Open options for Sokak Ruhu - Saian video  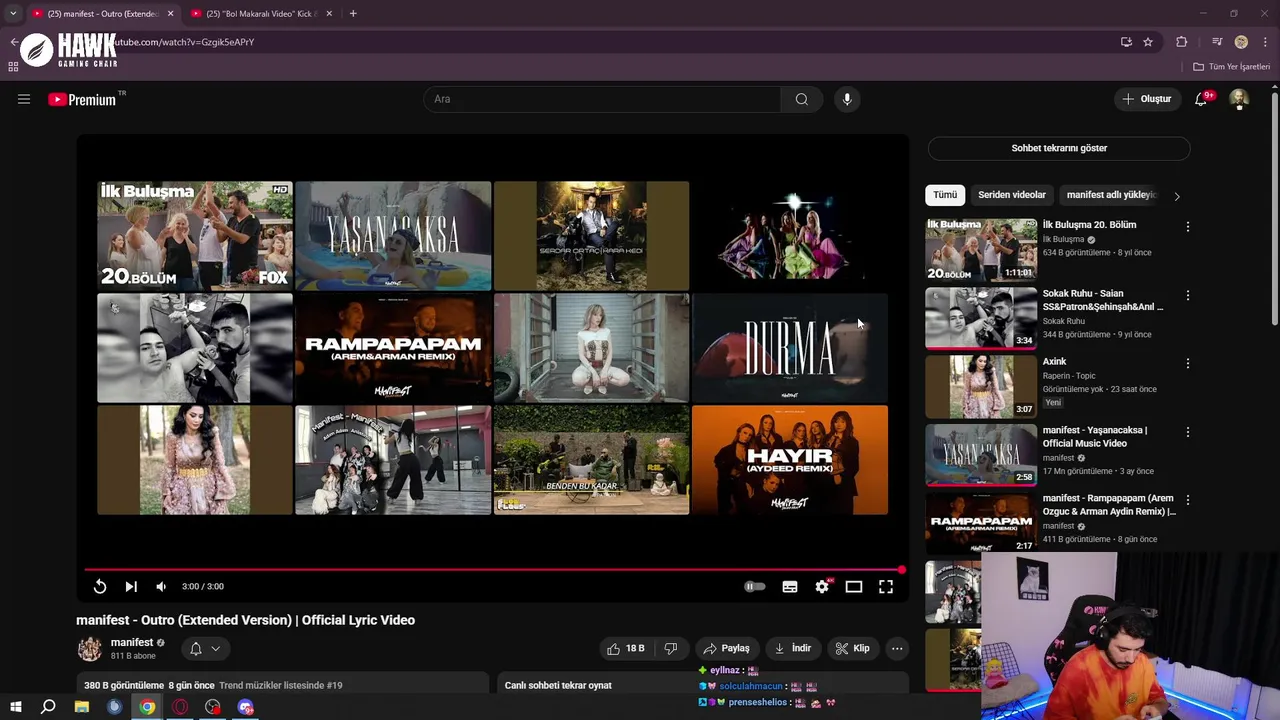1187,296
